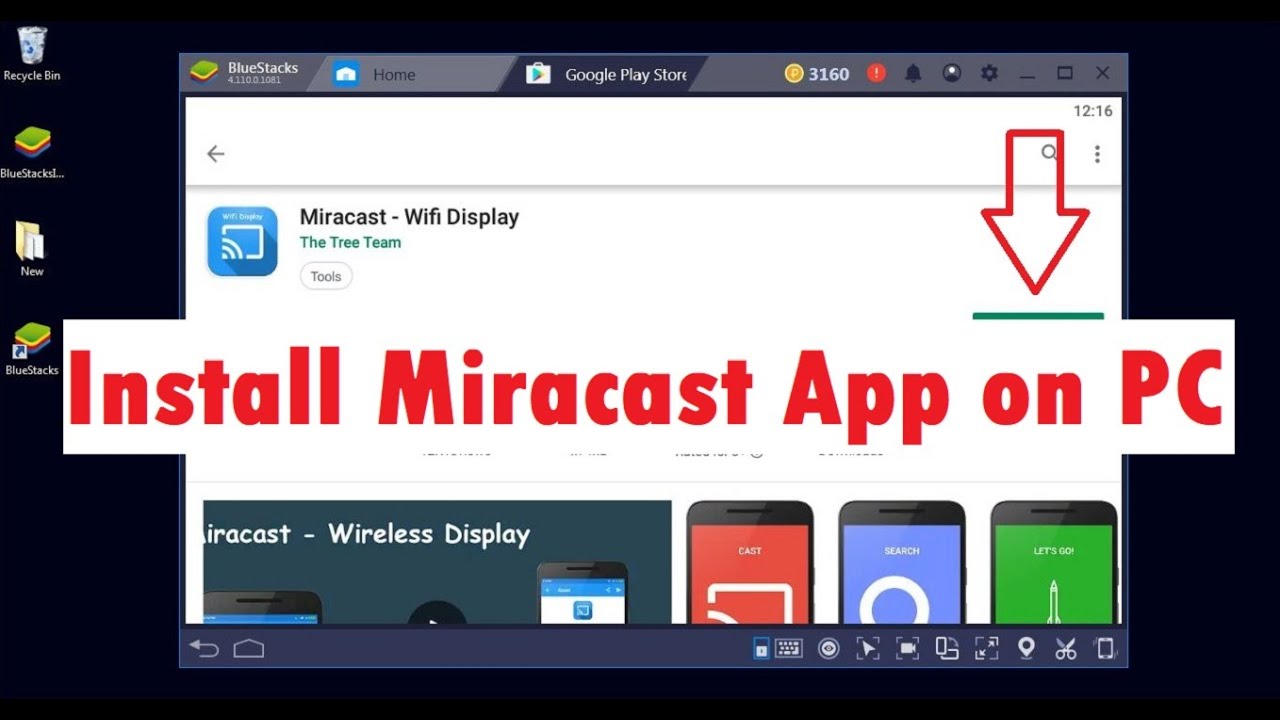Click the Miracast Wifi Display app icon

click(x=242, y=241)
